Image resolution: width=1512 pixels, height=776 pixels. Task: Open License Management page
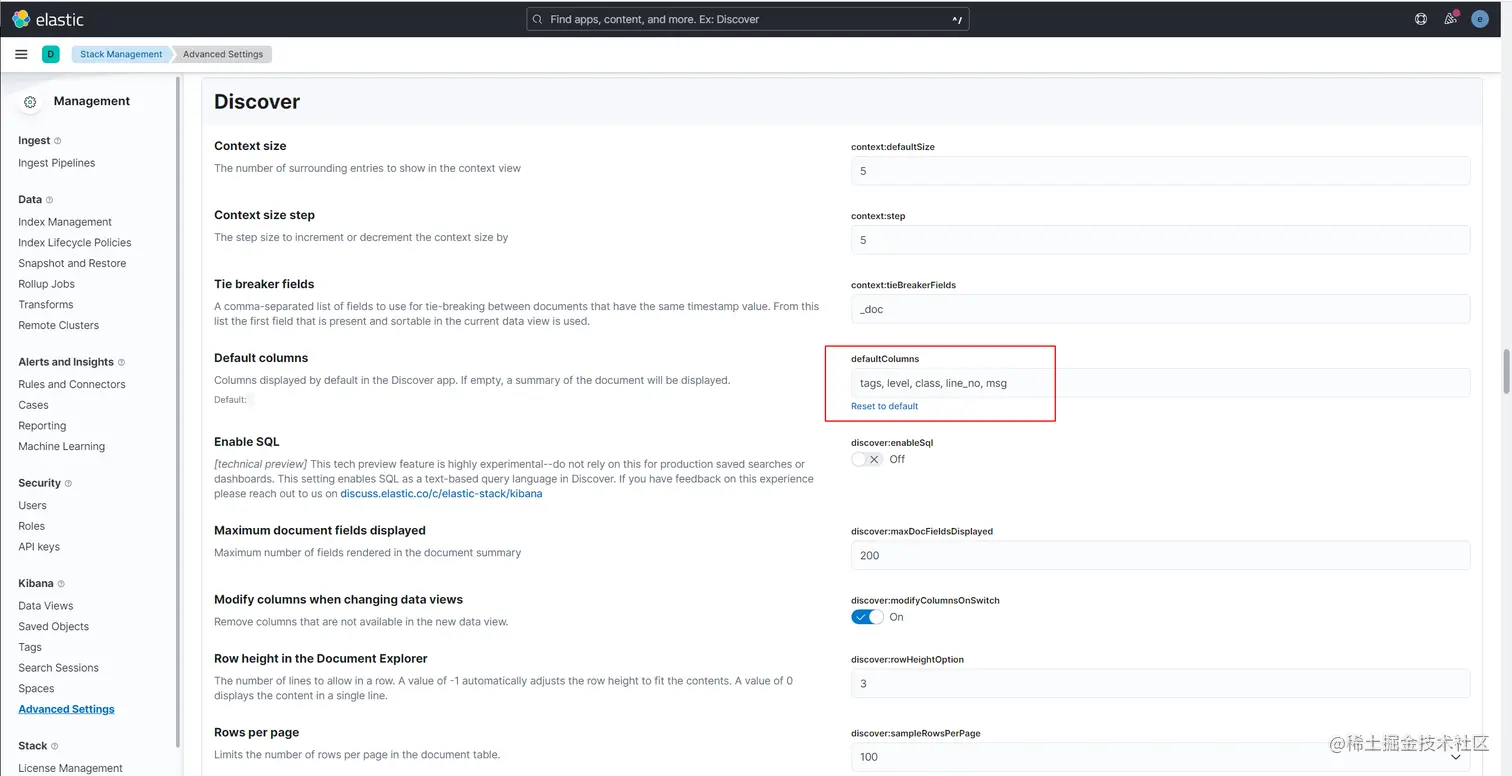71,768
